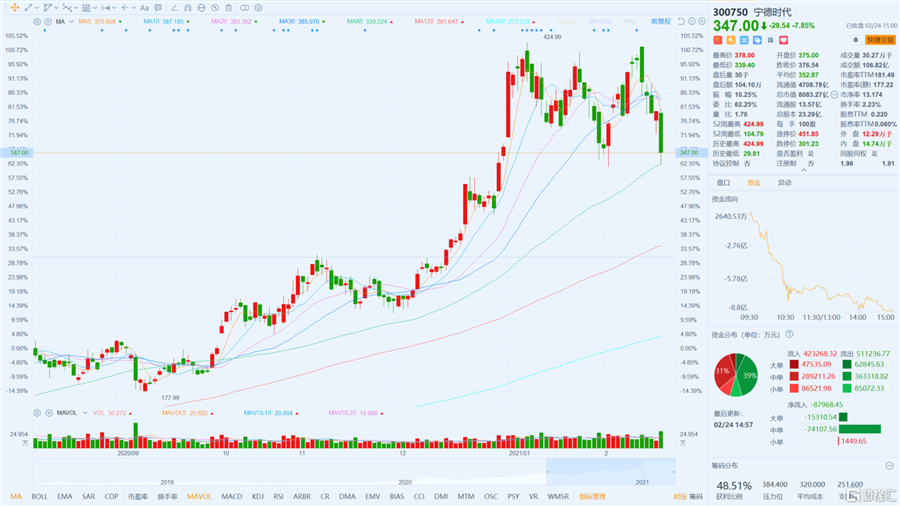
Task: Click the undo arrow above price axis
Action: tap(681, 21)
